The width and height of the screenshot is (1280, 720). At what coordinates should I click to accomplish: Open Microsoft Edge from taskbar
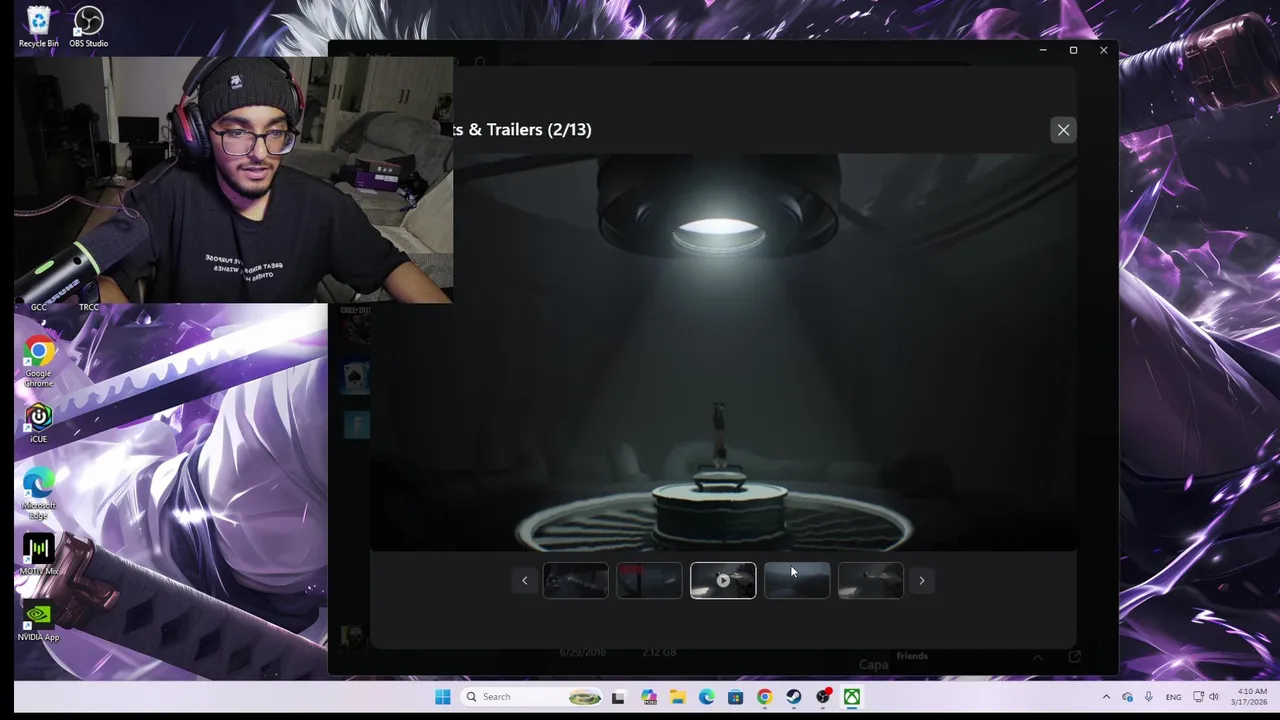point(707,697)
